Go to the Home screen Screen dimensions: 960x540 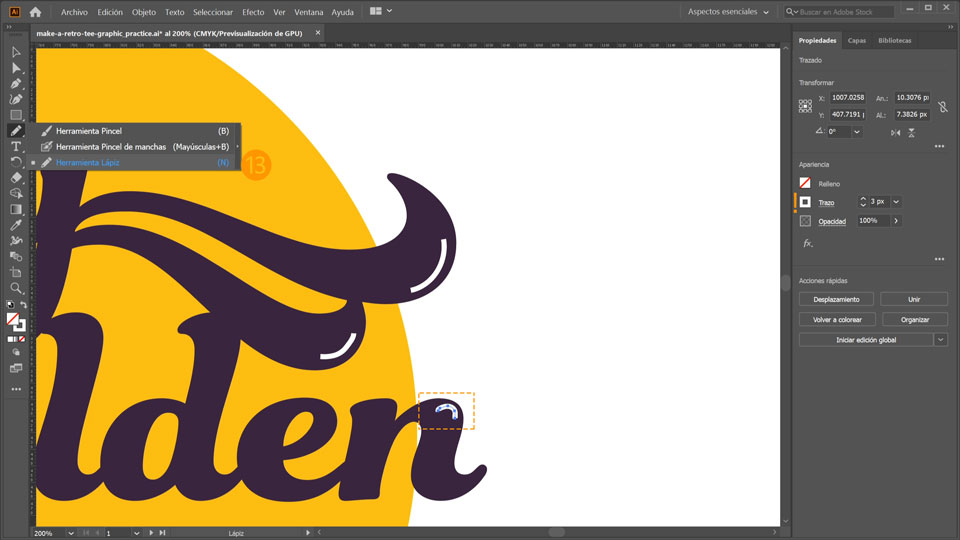[36, 12]
